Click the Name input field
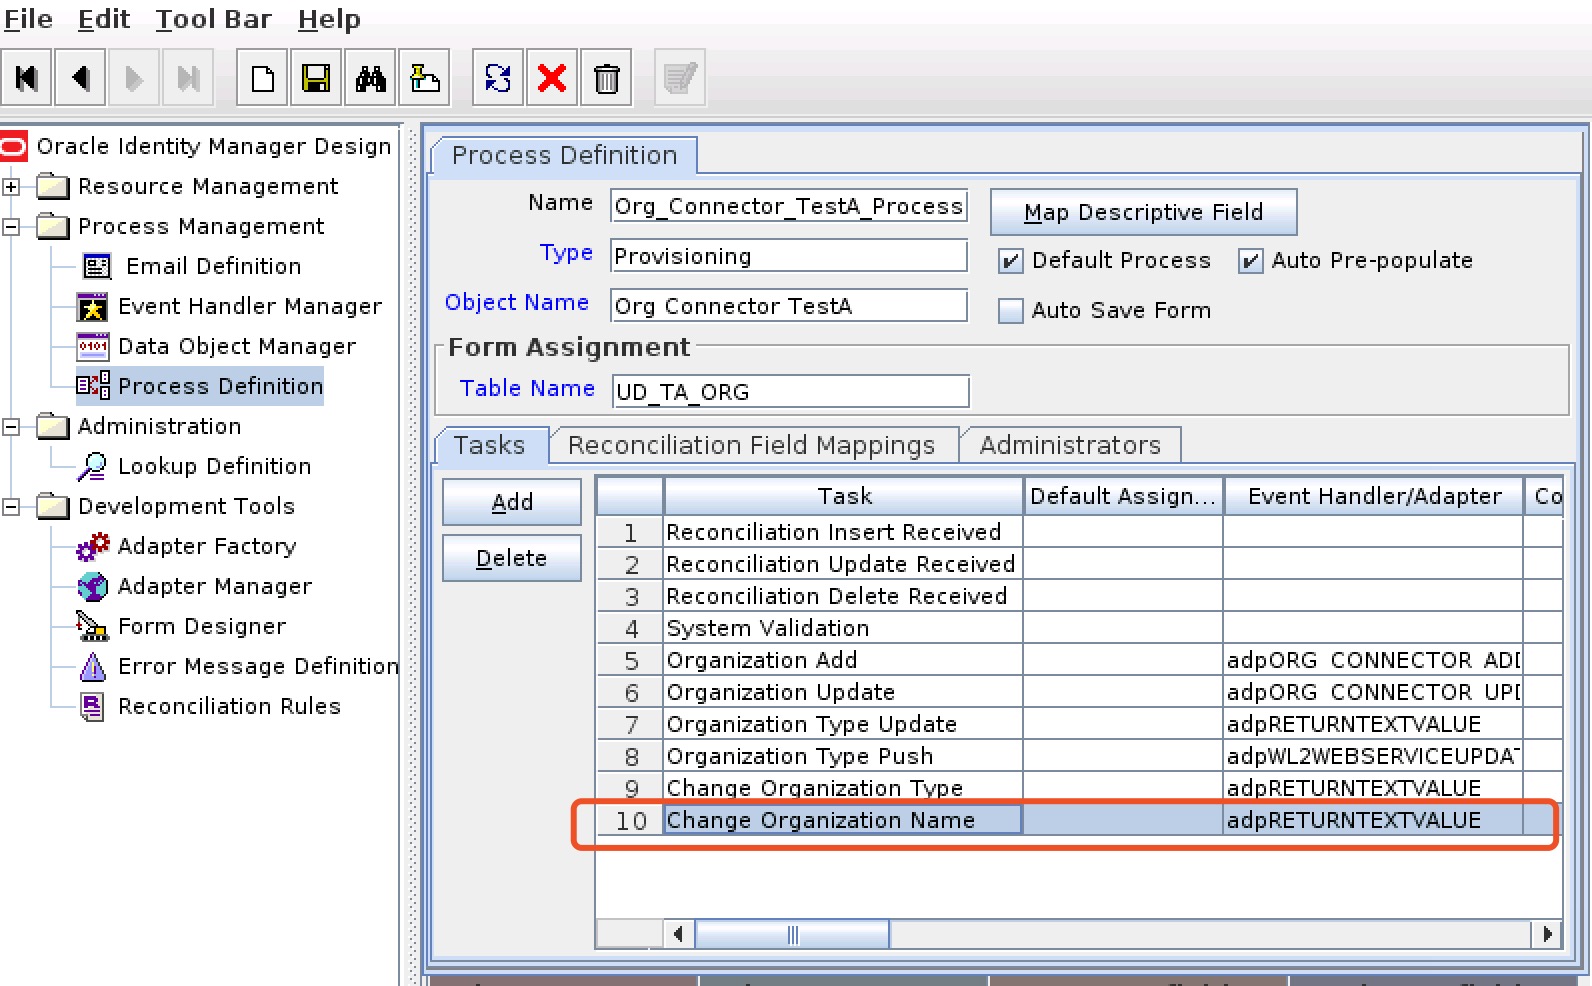Screen dimensions: 1592x986 [789, 206]
